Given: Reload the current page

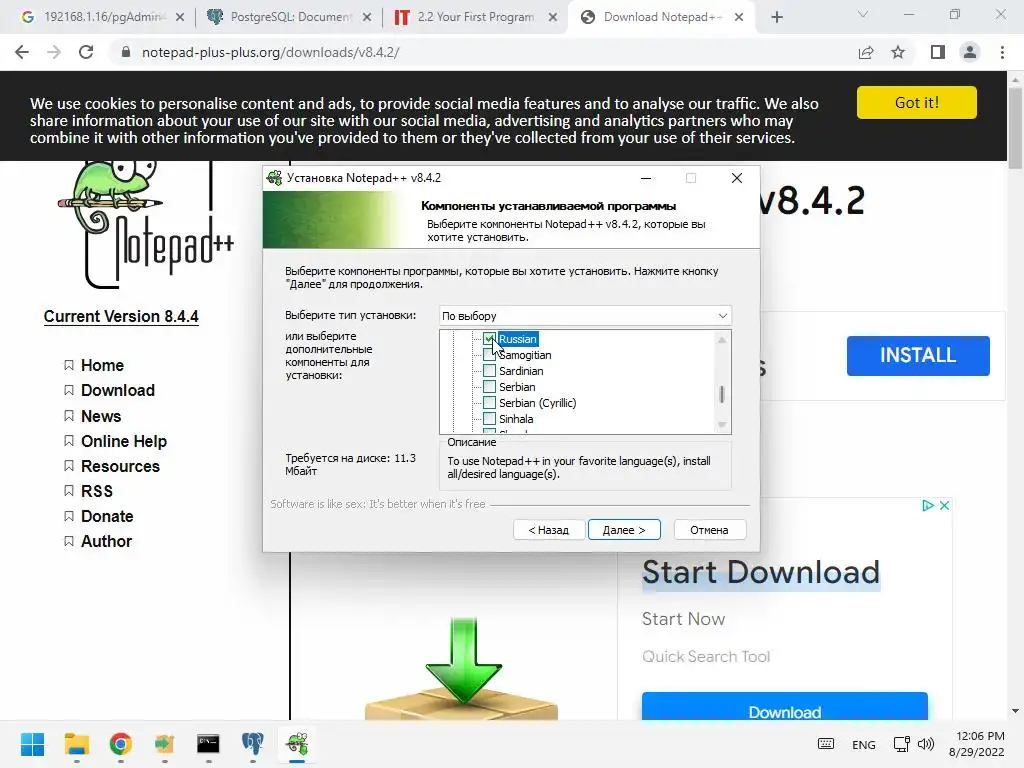Looking at the screenshot, I should 86,52.
